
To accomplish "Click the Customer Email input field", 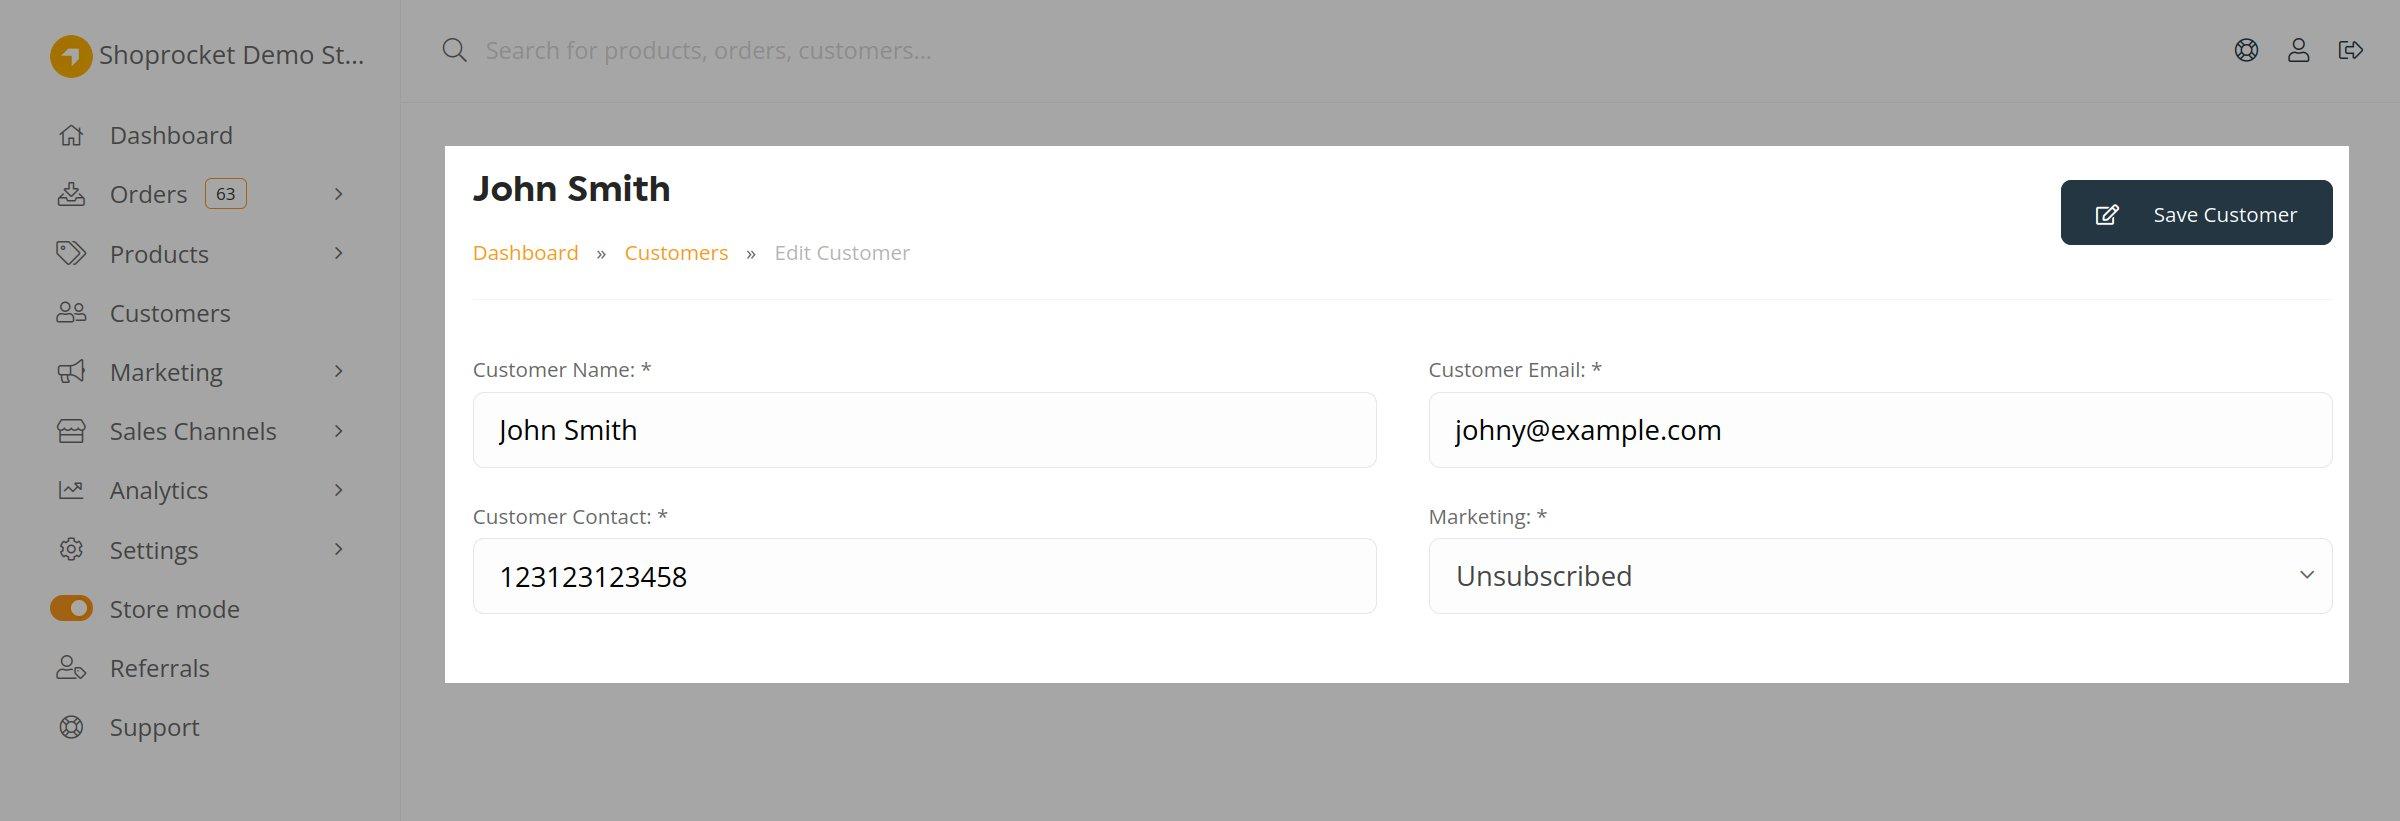I will pos(1880,430).
